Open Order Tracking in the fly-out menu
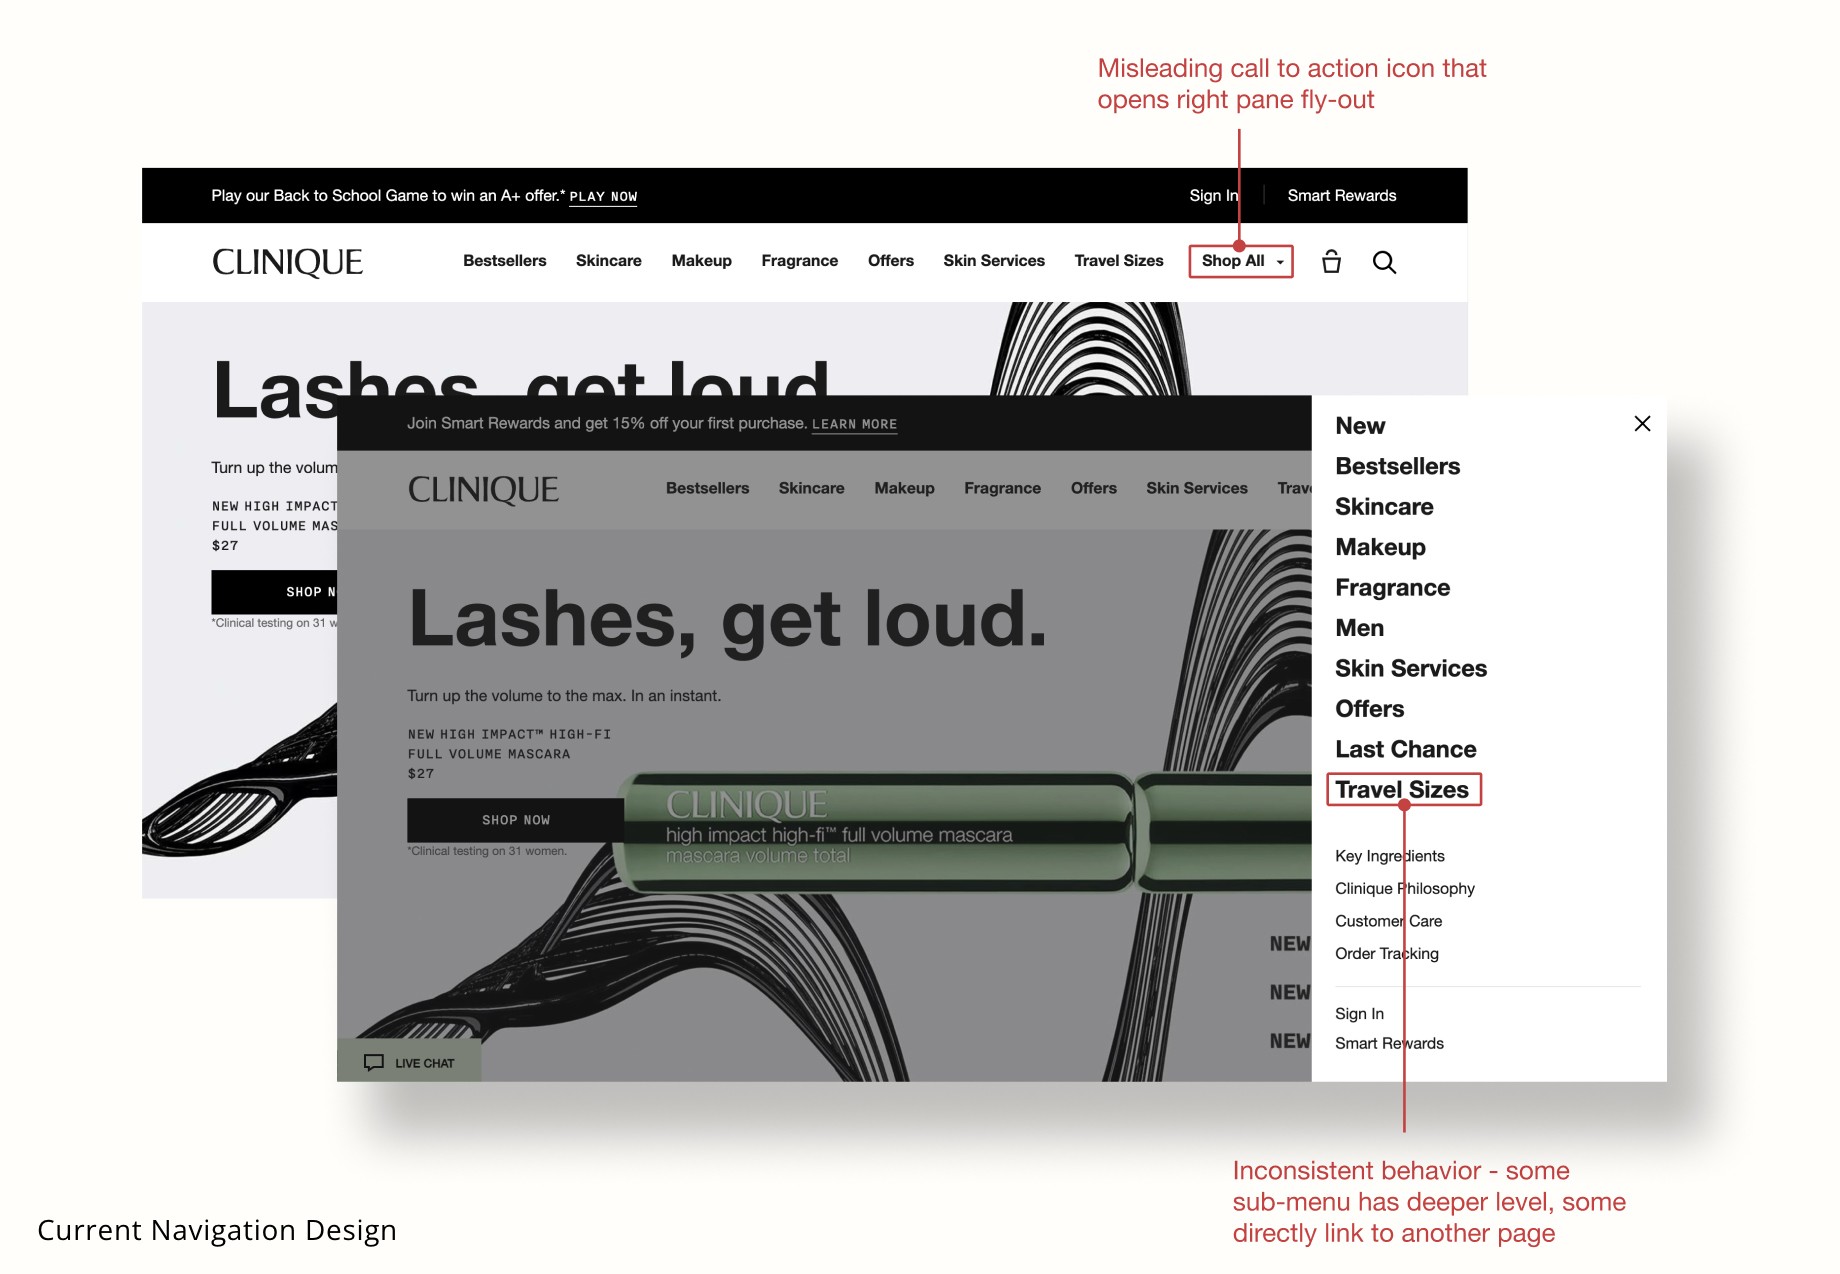Viewport: 1840px width, 1274px height. (1387, 954)
